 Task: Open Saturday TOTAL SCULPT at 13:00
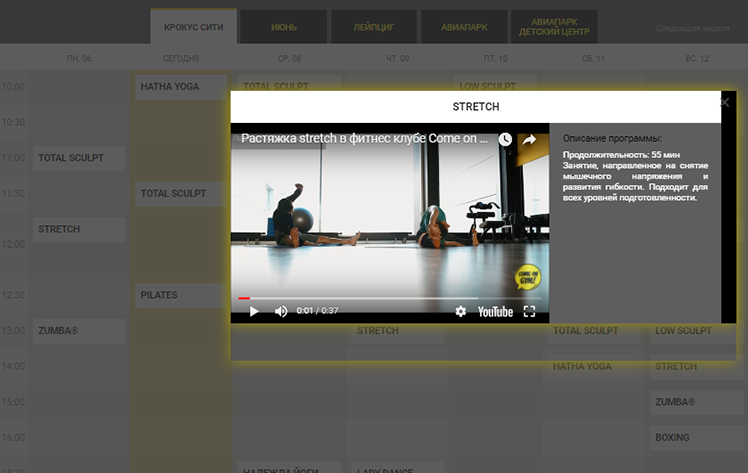click(593, 333)
